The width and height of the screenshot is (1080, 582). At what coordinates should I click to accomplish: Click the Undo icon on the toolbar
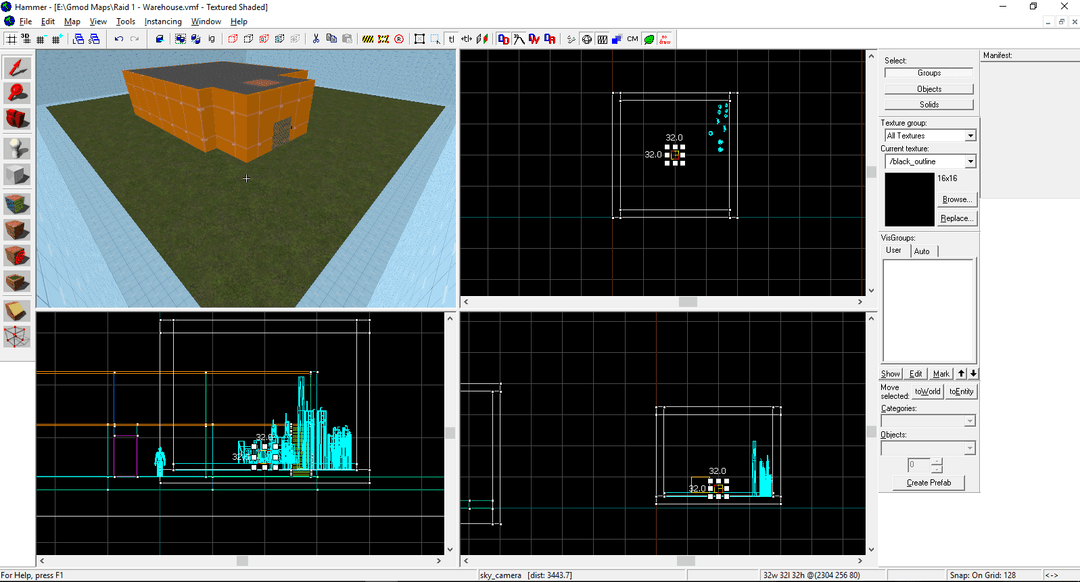(119, 38)
